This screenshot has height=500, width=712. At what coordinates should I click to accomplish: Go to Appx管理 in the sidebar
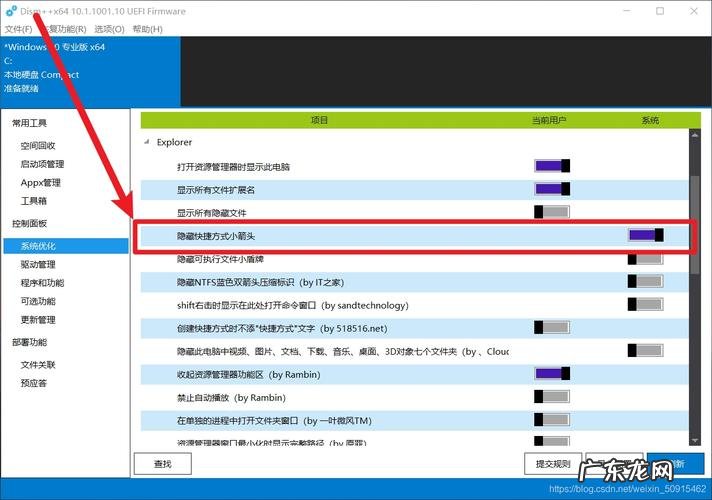(x=40, y=183)
